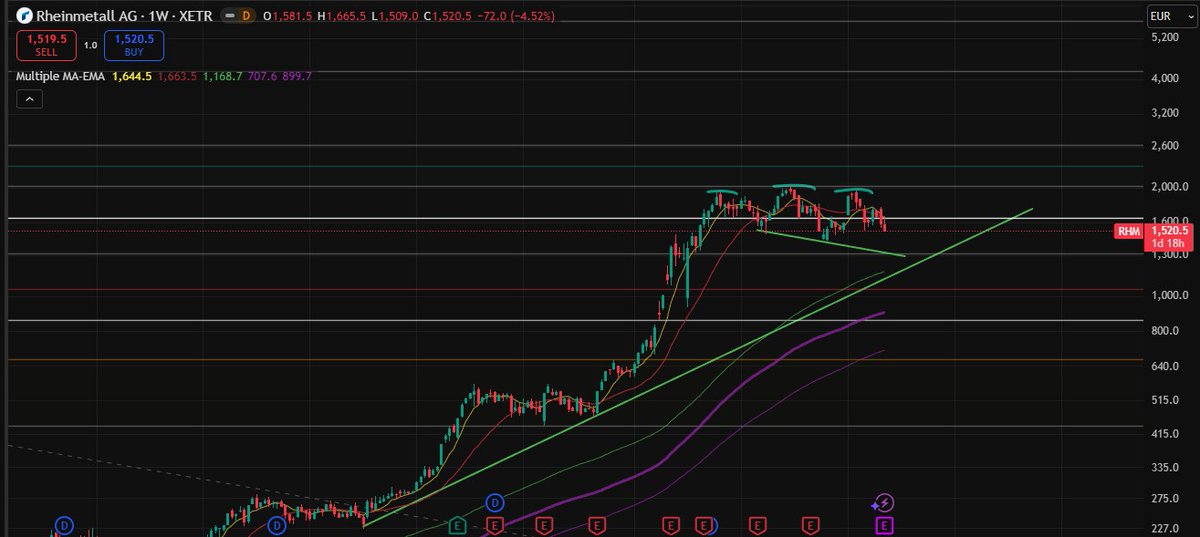The height and width of the screenshot is (537, 1200).
Task: Select the short declining green neckline
Action: click(830, 244)
